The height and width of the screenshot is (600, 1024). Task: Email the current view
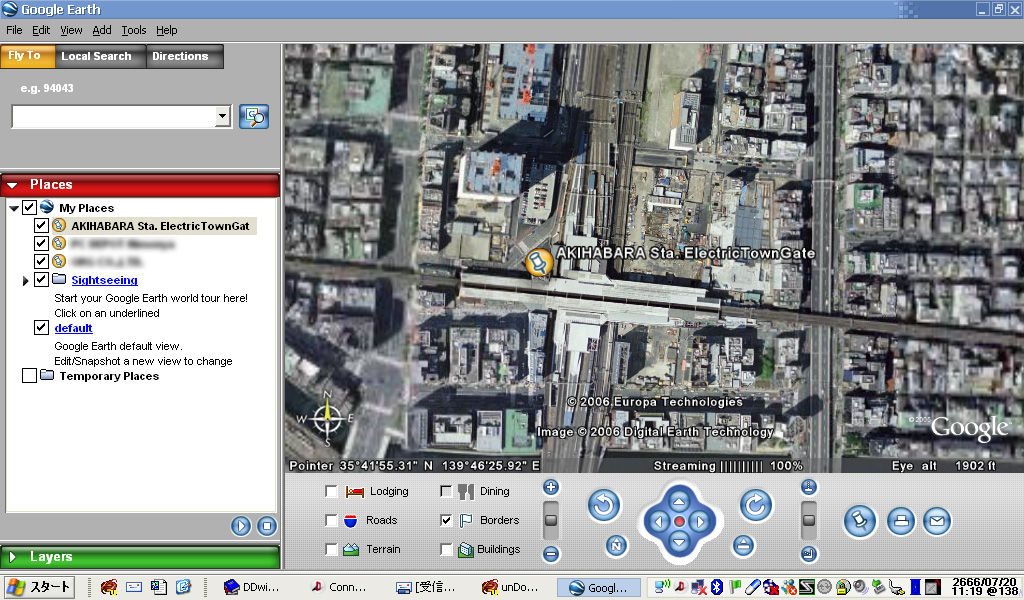click(936, 521)
